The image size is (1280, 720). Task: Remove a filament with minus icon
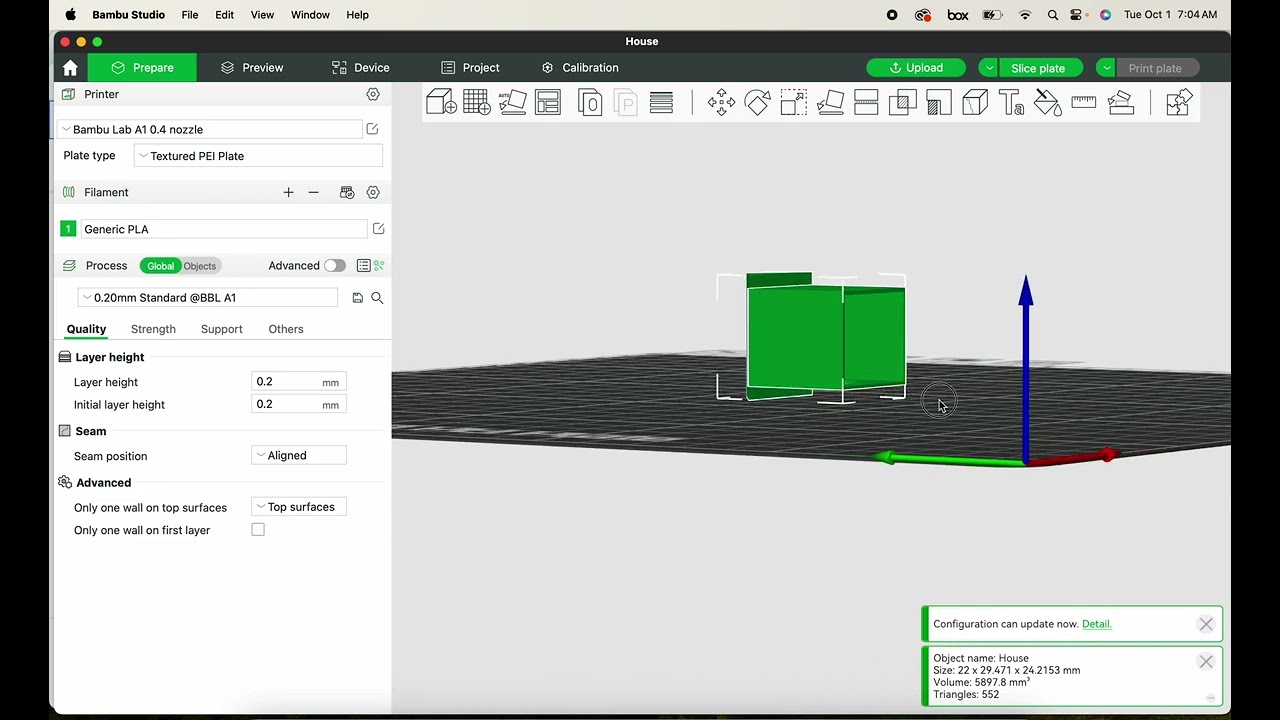[x=313, y=192]
